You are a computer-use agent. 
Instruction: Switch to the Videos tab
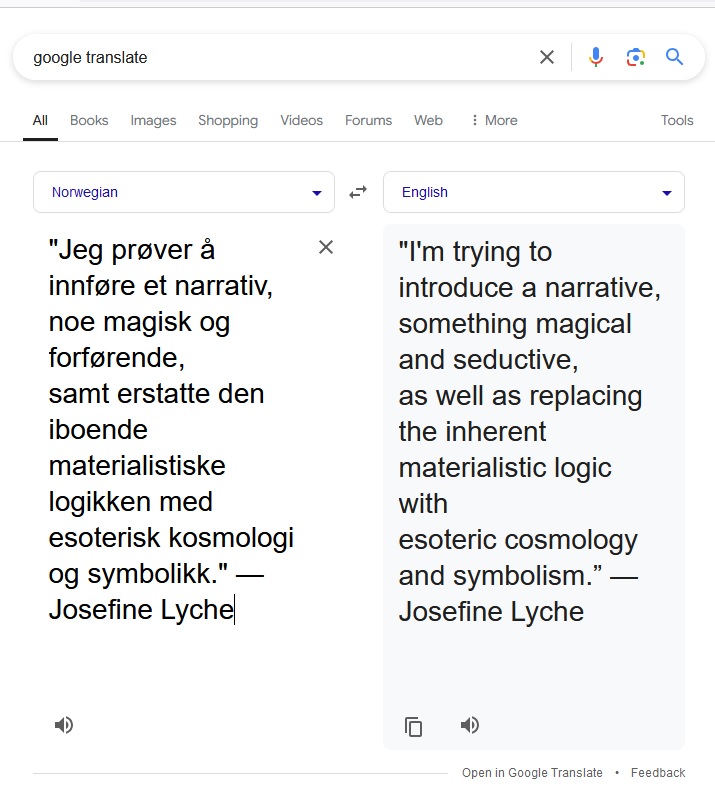[x=301, y=120]
